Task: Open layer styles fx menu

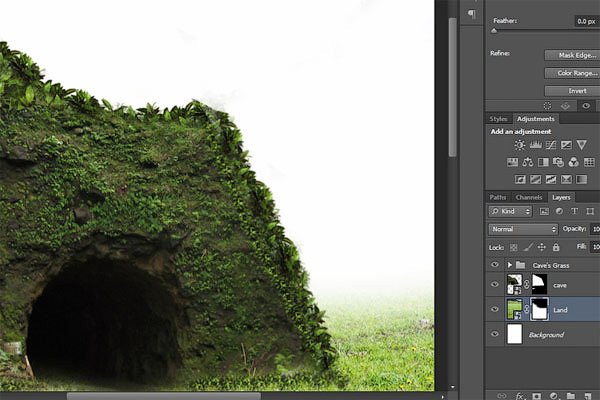Action: (519, 396)
